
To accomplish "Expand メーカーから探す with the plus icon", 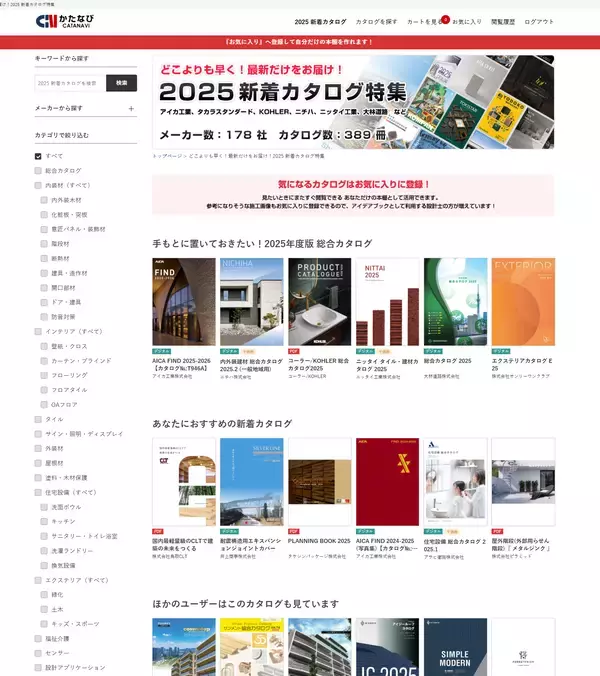I will tap(131, 109).
